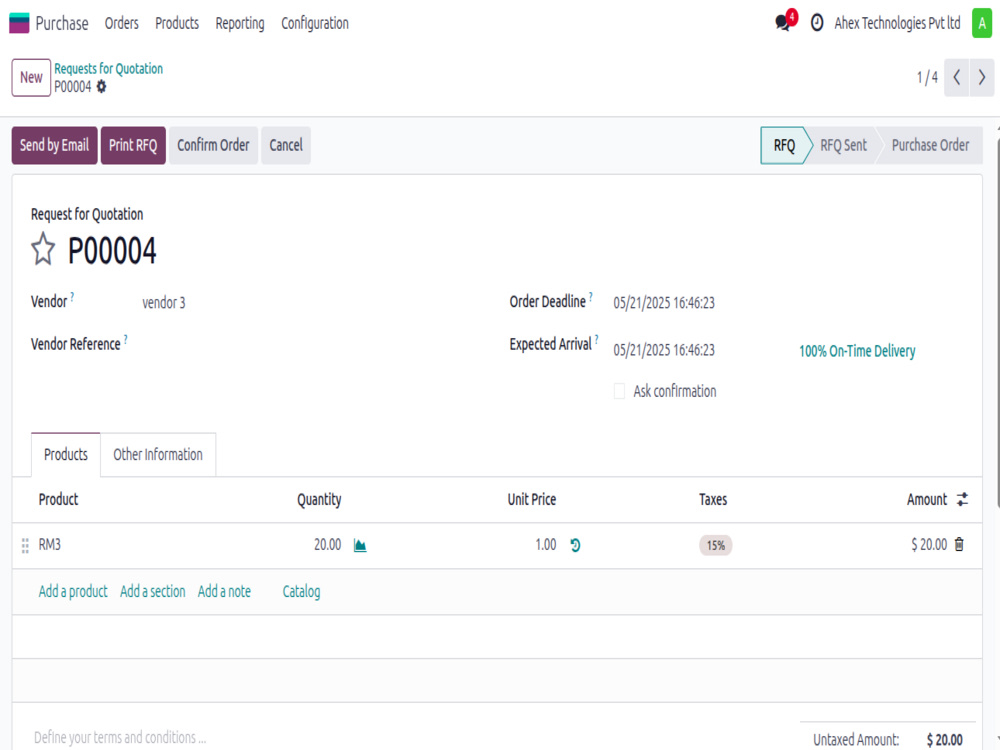Click the company name Ahex Technologies Pvt ltd
The height and width of the screenshot is (750, 1000).
[897, 23]
